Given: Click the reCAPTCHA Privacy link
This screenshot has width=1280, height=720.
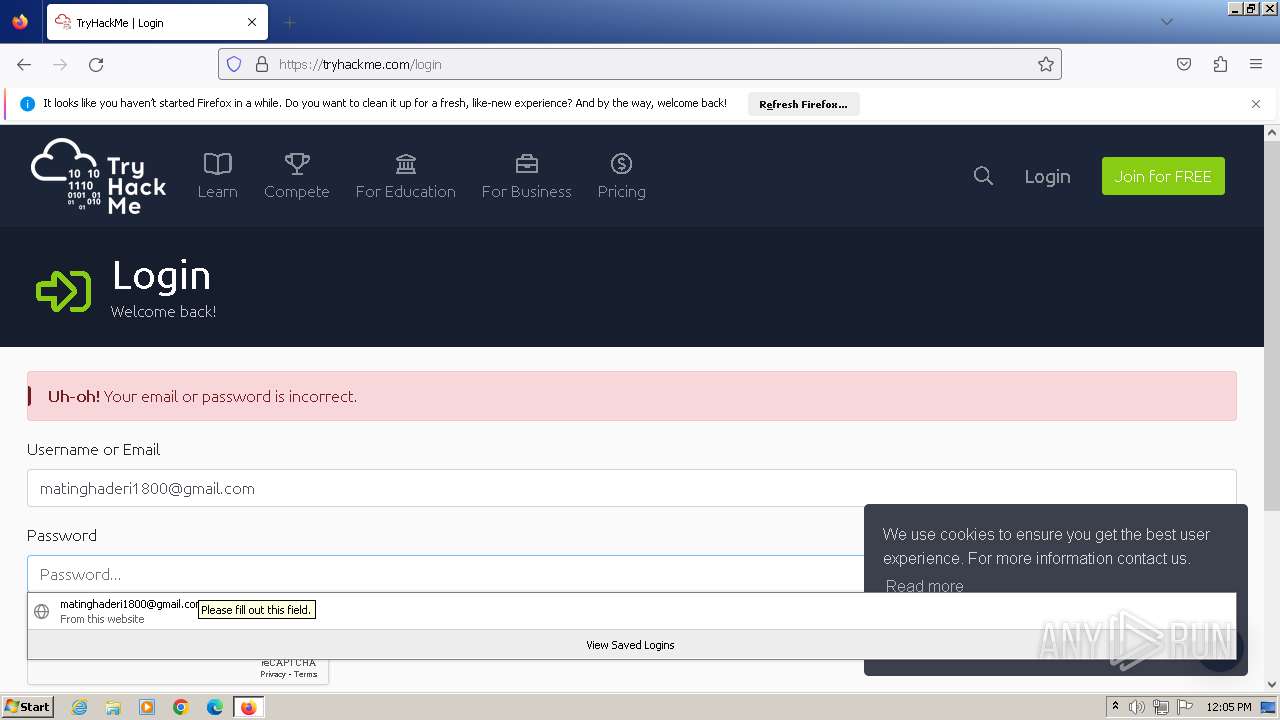Looking at the screenshot, I should click(273, 674).
